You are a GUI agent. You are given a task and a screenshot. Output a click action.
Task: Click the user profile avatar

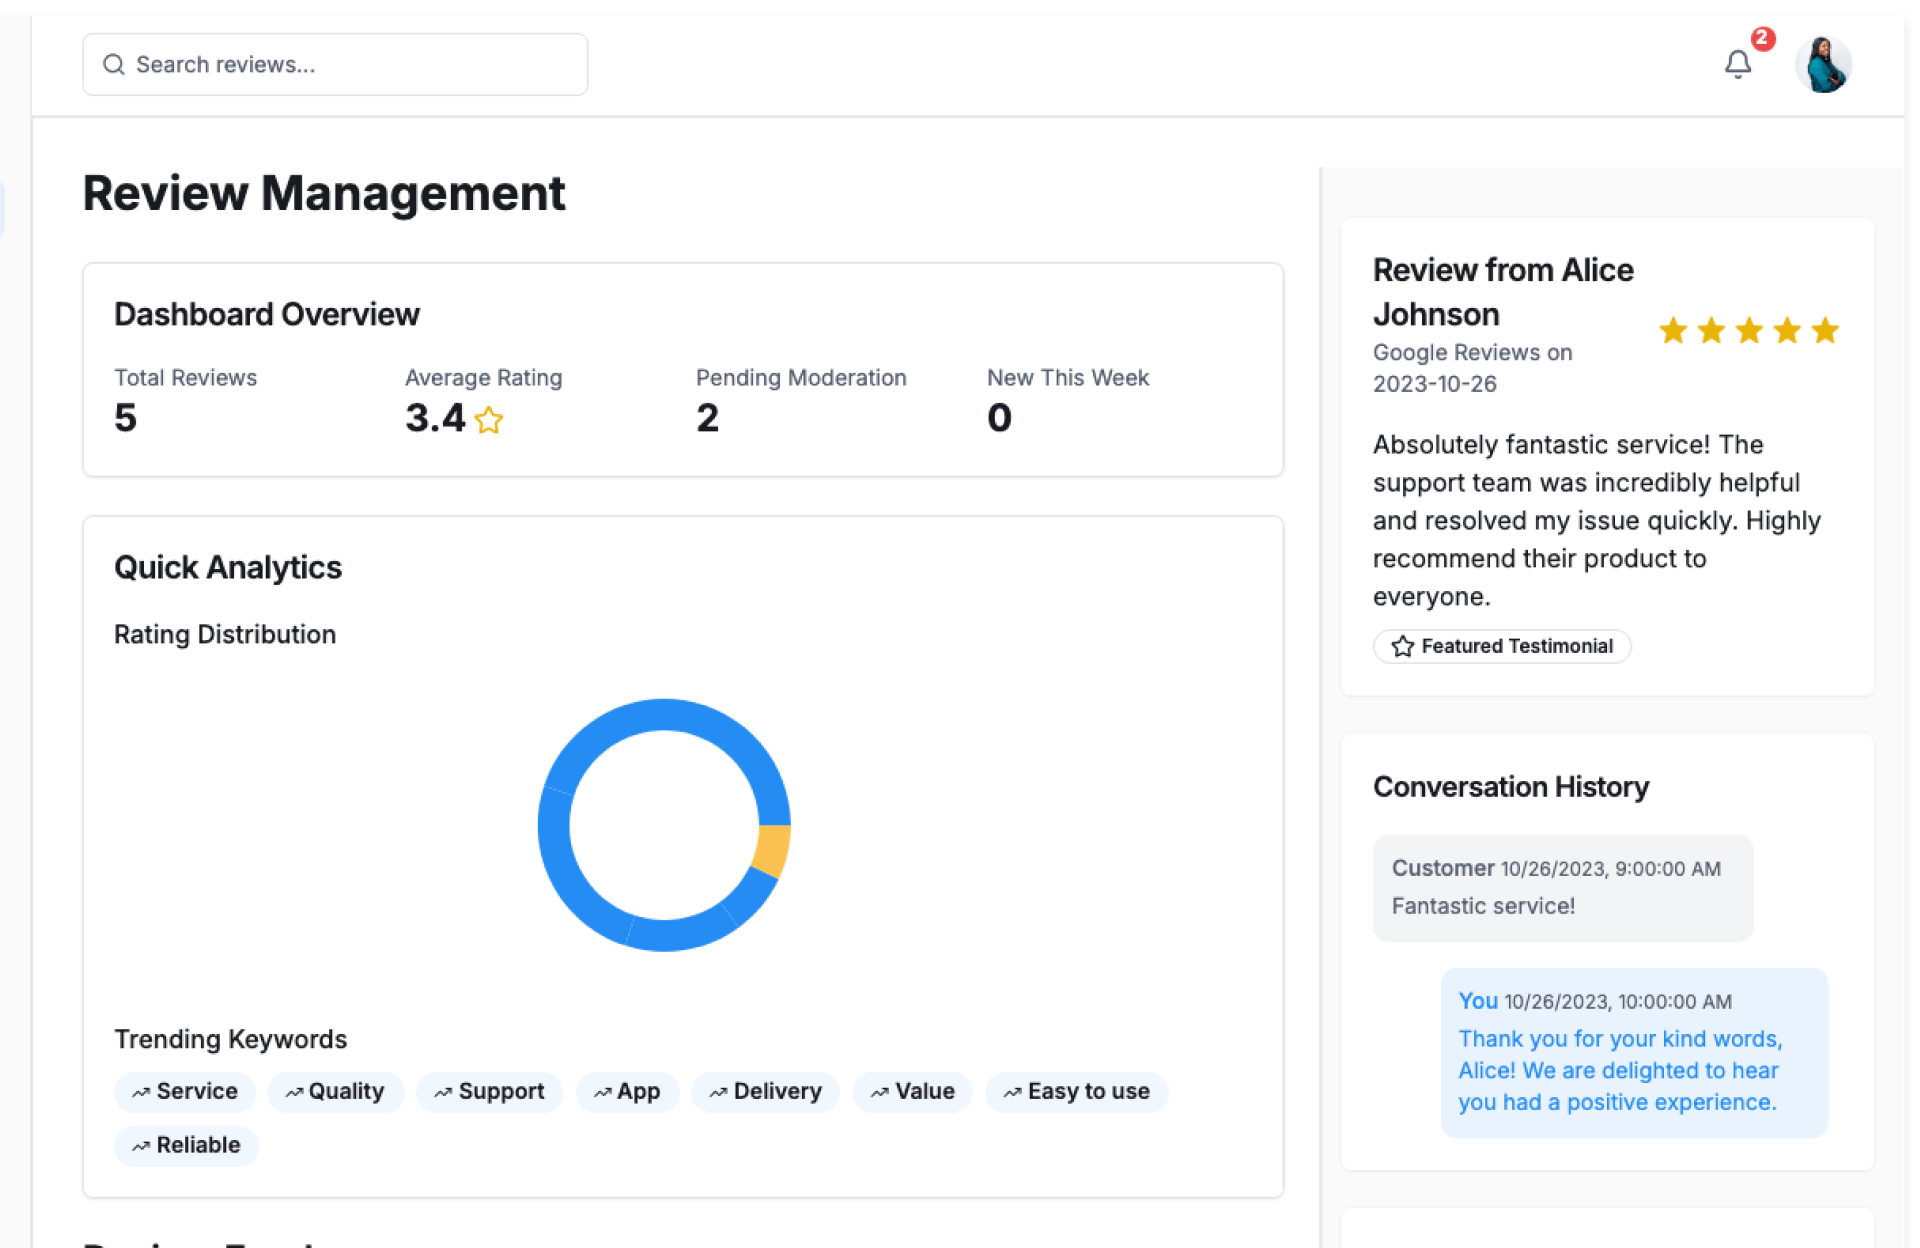pos(1822,65)
